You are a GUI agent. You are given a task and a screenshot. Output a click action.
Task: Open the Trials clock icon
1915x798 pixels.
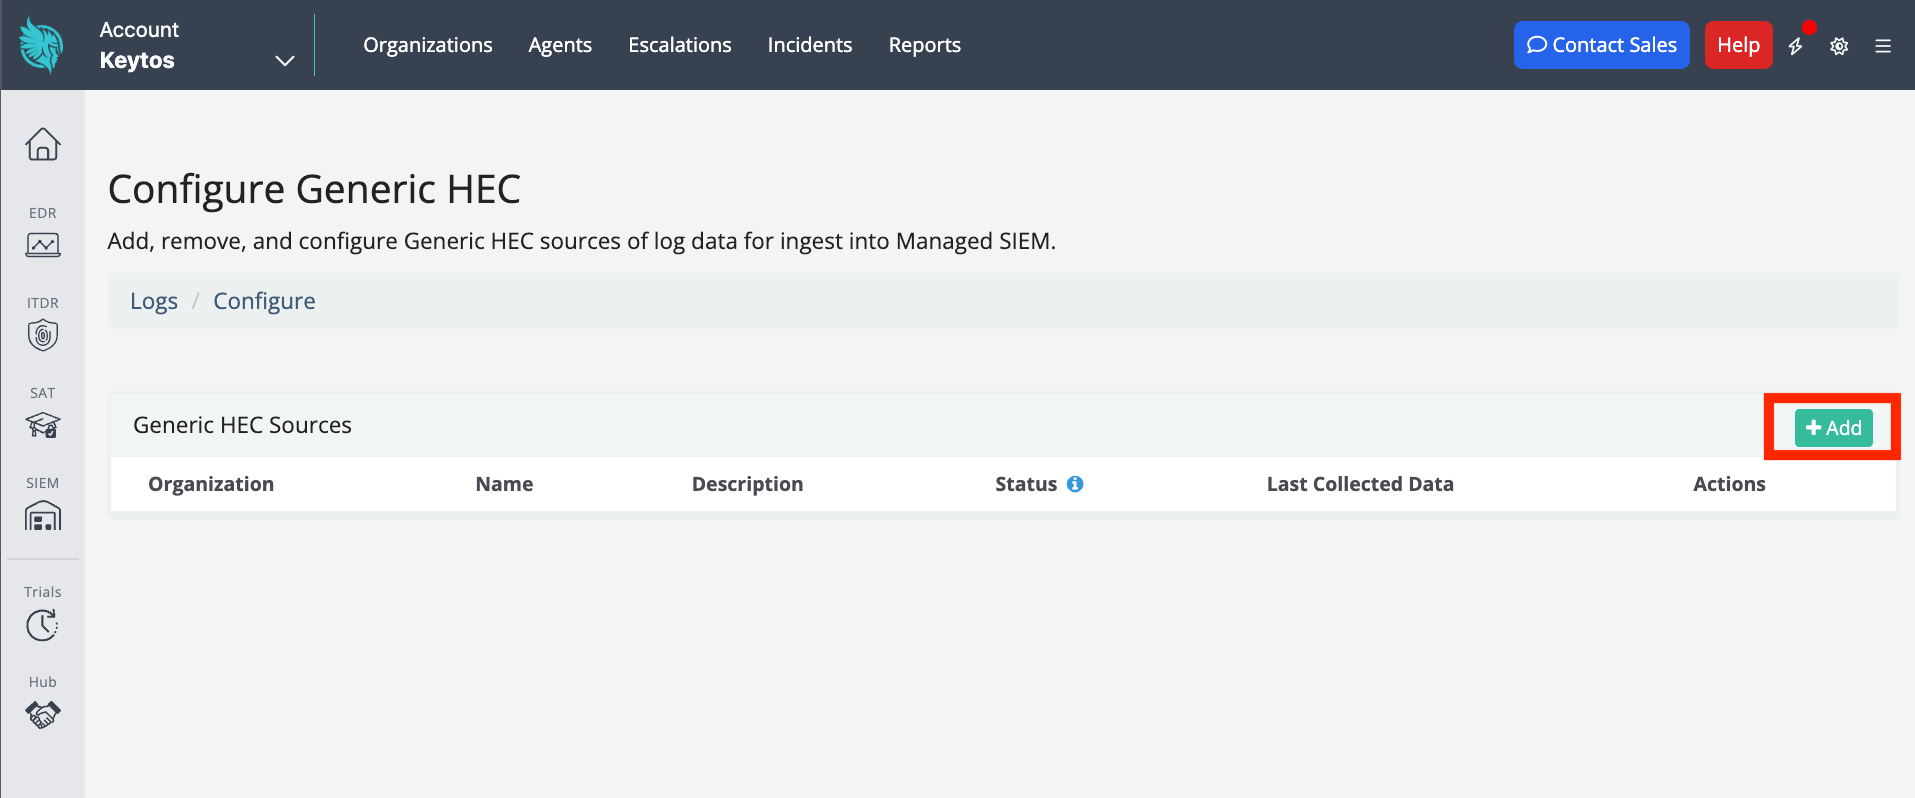(42, 624)
